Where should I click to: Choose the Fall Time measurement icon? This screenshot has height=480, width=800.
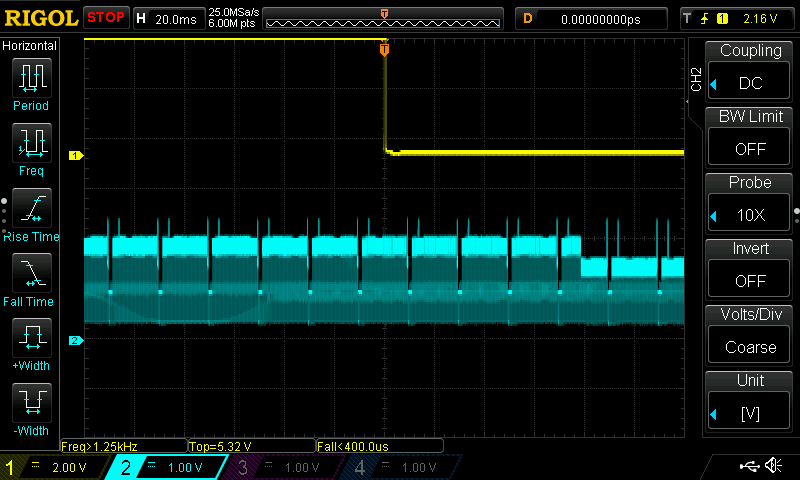[31, 273]
